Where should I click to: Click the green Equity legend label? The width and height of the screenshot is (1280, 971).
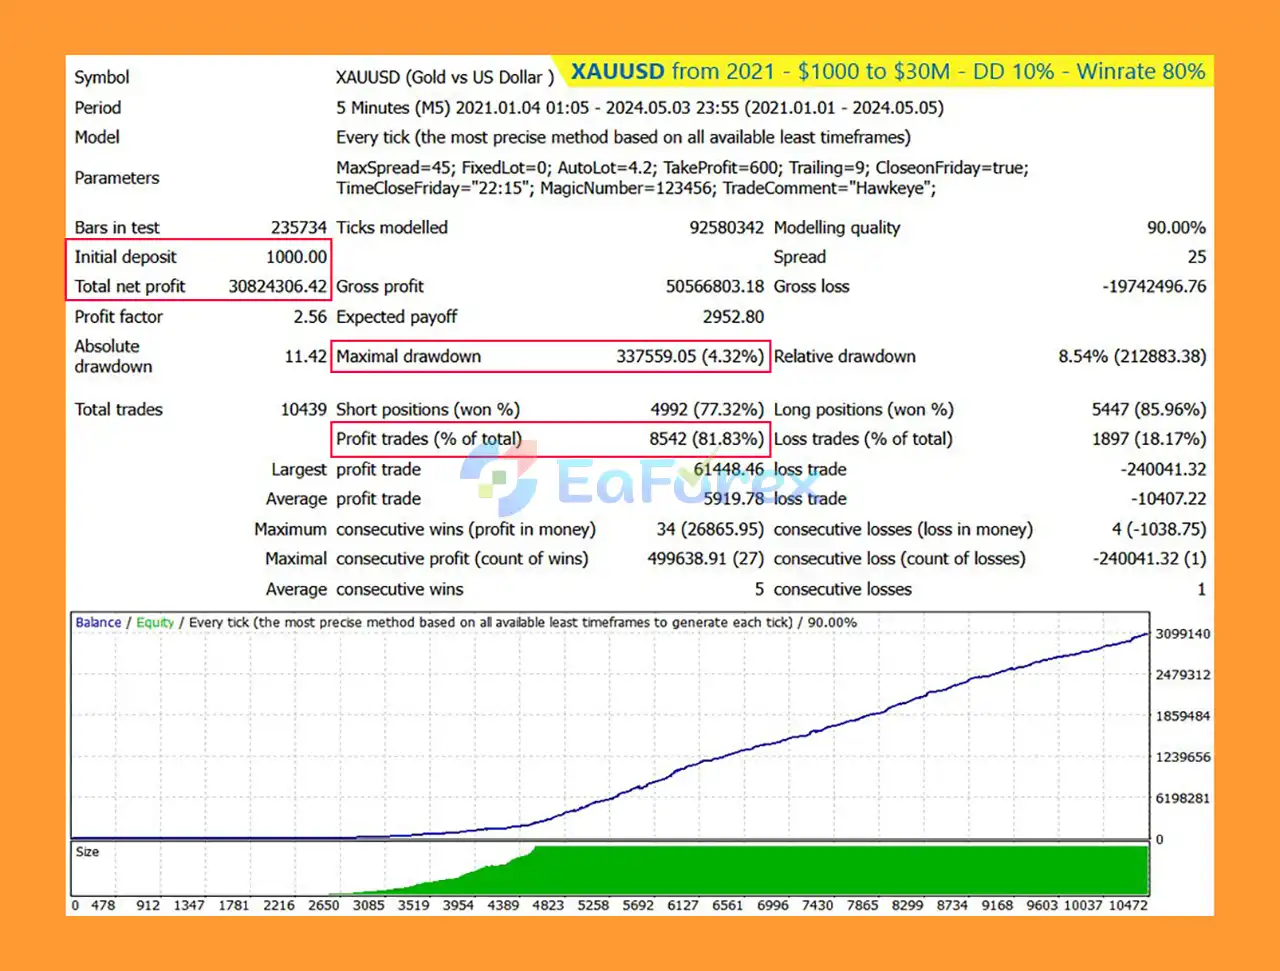(155, 622)
